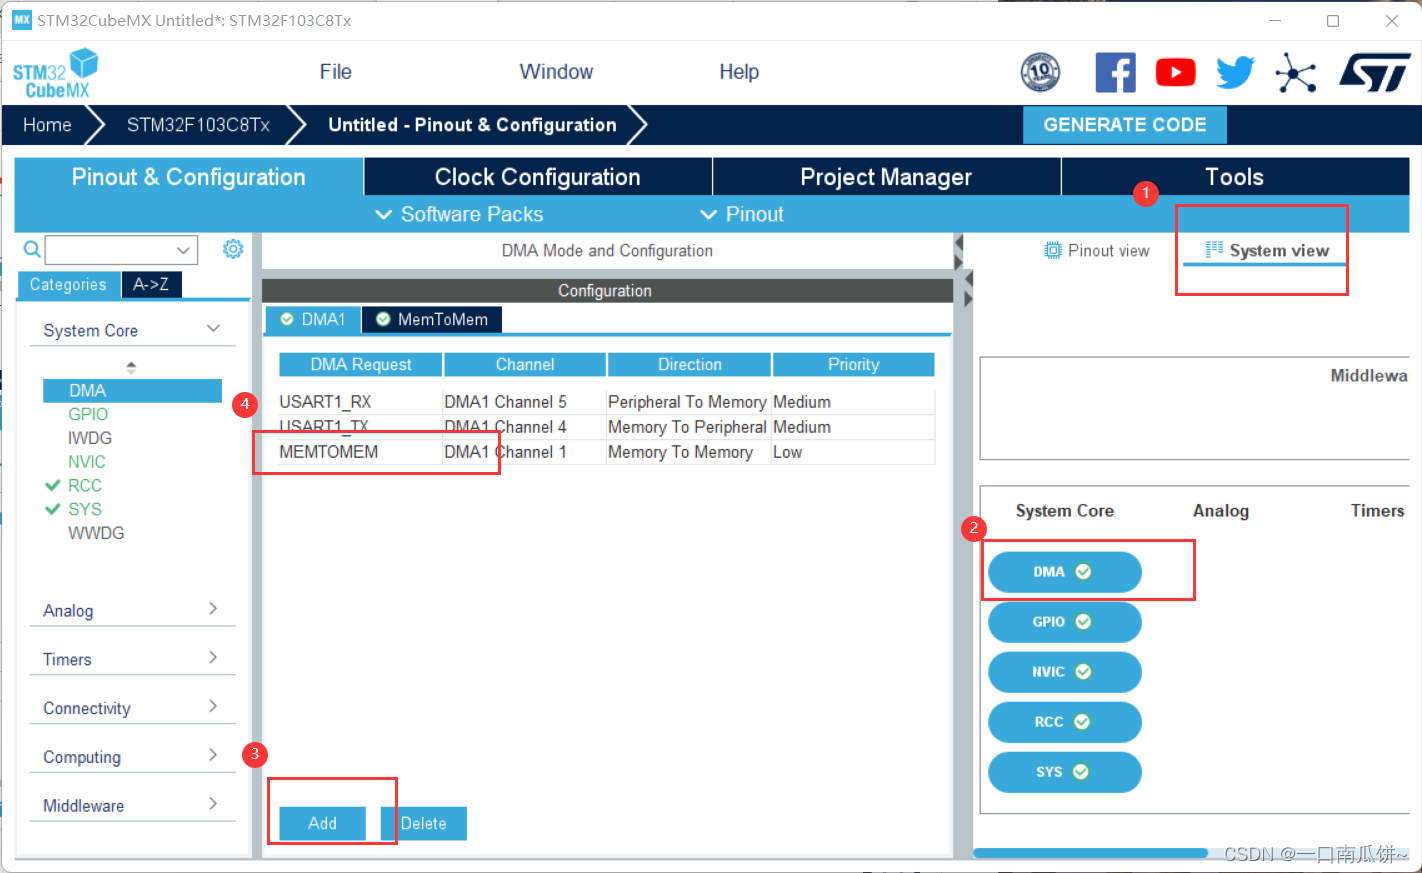This screenshot has width=1422, height=873.
Task: Select the MEMTOMEM DMA request row
Action: pyautogui.click(x=607, y=452)
